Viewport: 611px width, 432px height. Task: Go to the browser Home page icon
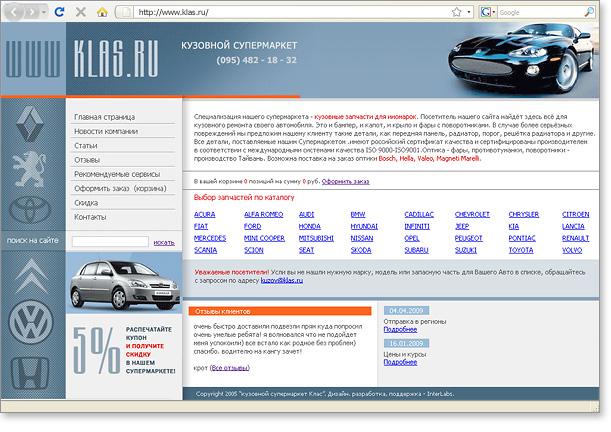[102, 12]
